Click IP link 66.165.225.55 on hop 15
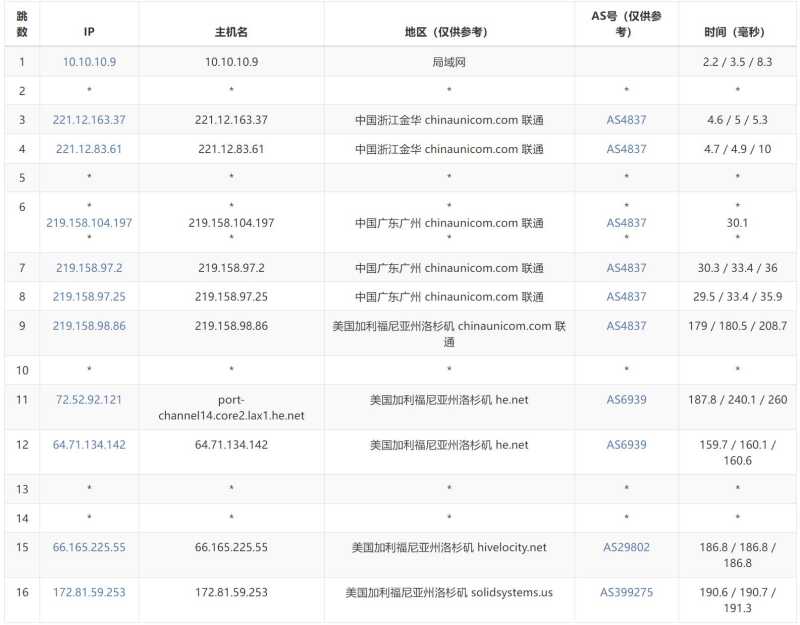The height and width of the screenshot is (625, 800). [90, 547]
